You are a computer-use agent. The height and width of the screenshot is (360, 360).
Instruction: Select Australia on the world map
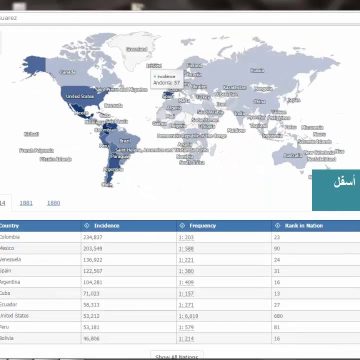(x=293, y=155)
